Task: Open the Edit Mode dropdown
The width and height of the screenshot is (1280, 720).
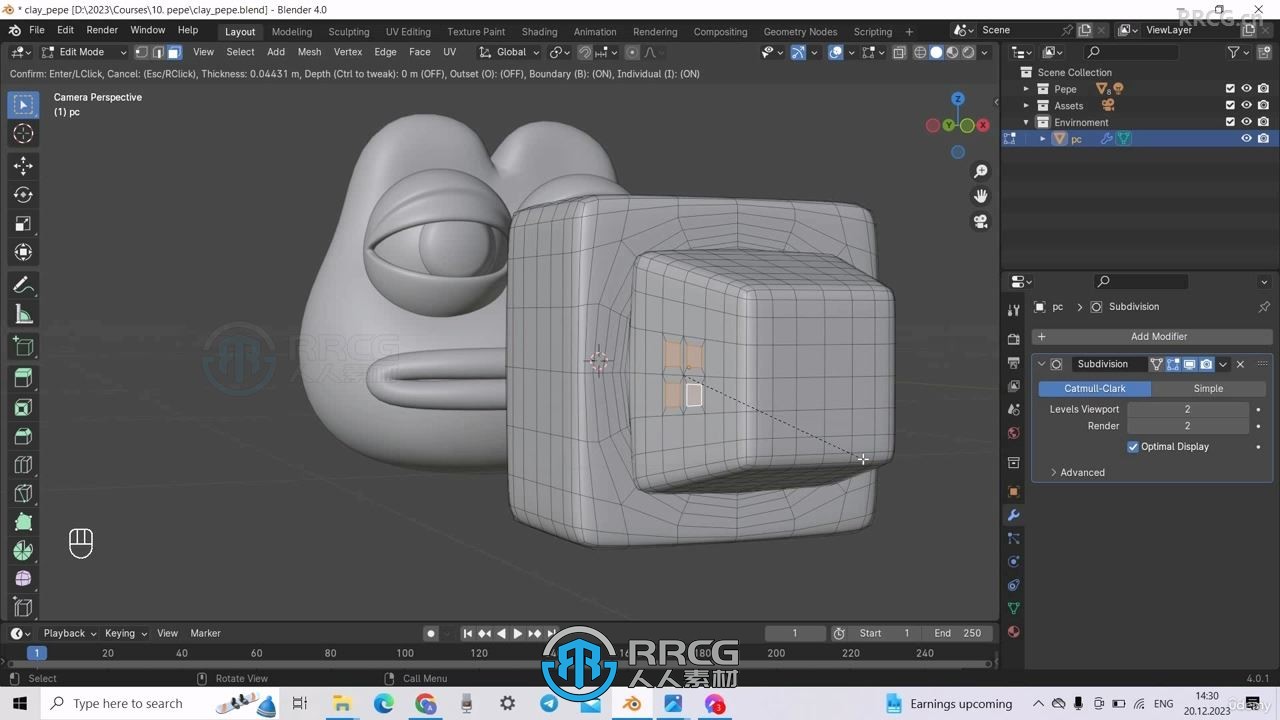Action: click(84, 52)
